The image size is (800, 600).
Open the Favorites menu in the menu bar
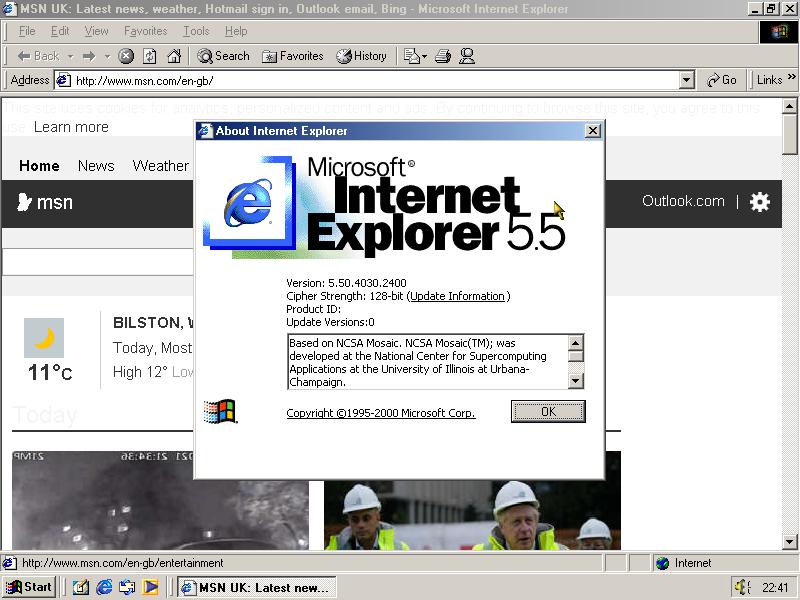coord(145,31)
